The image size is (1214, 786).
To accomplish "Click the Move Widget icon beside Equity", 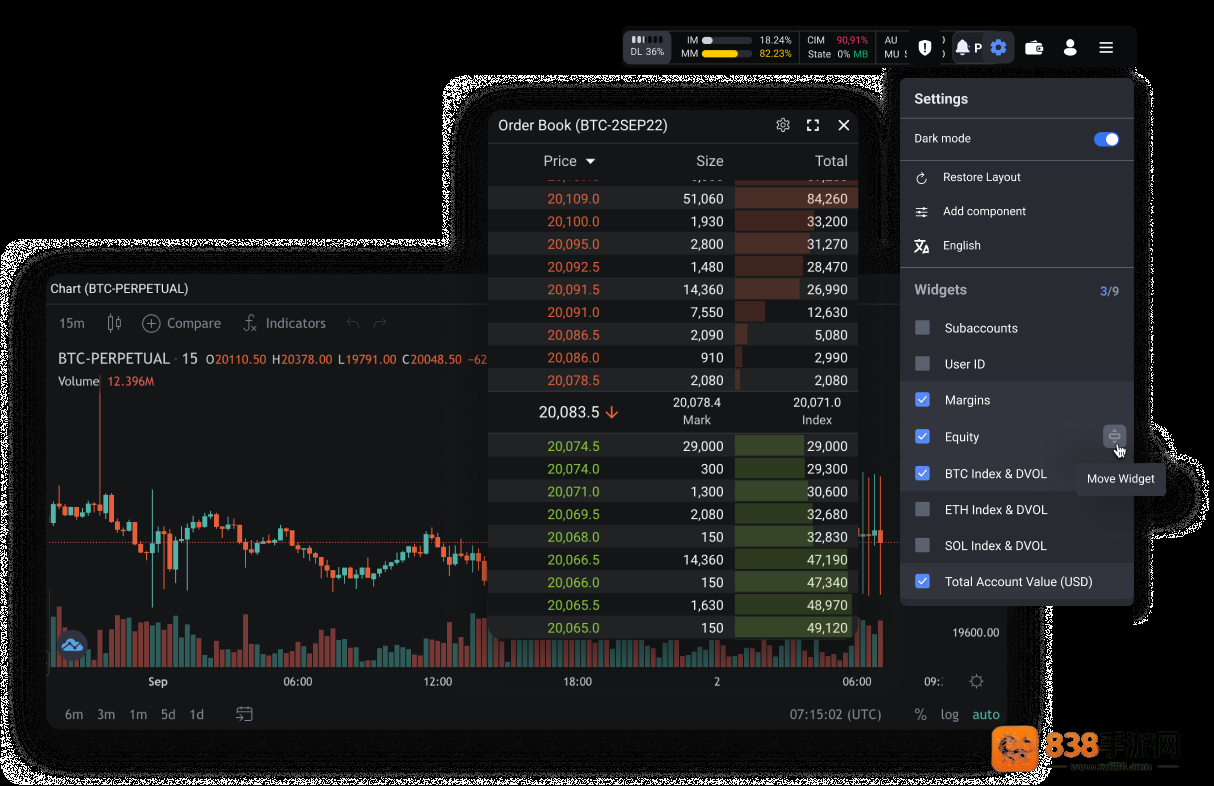I will [x=1114, y=436].
